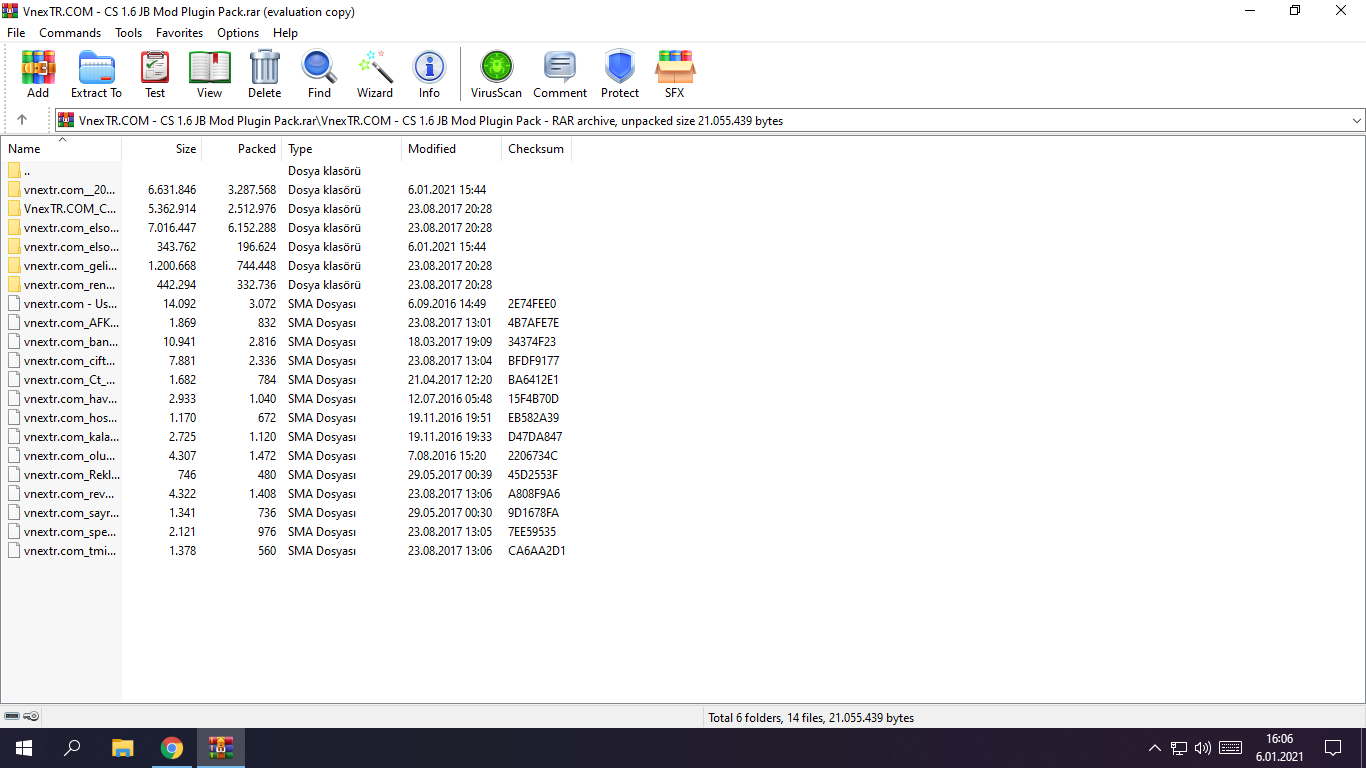The width and height of the screenshot is (1366, 768).
Task: Click the Delete trash bin icon
Action: point(265,75)
